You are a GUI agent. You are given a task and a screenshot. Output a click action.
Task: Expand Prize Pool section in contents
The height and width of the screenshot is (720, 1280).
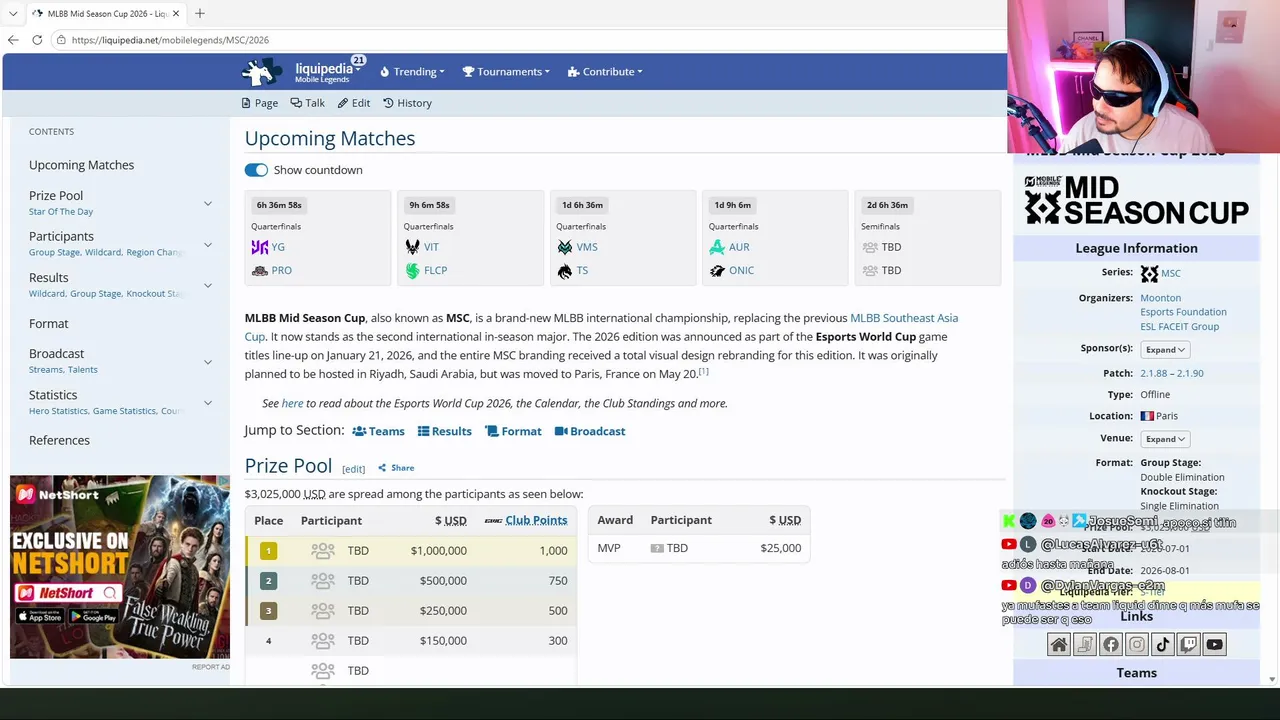pos(208,203)
